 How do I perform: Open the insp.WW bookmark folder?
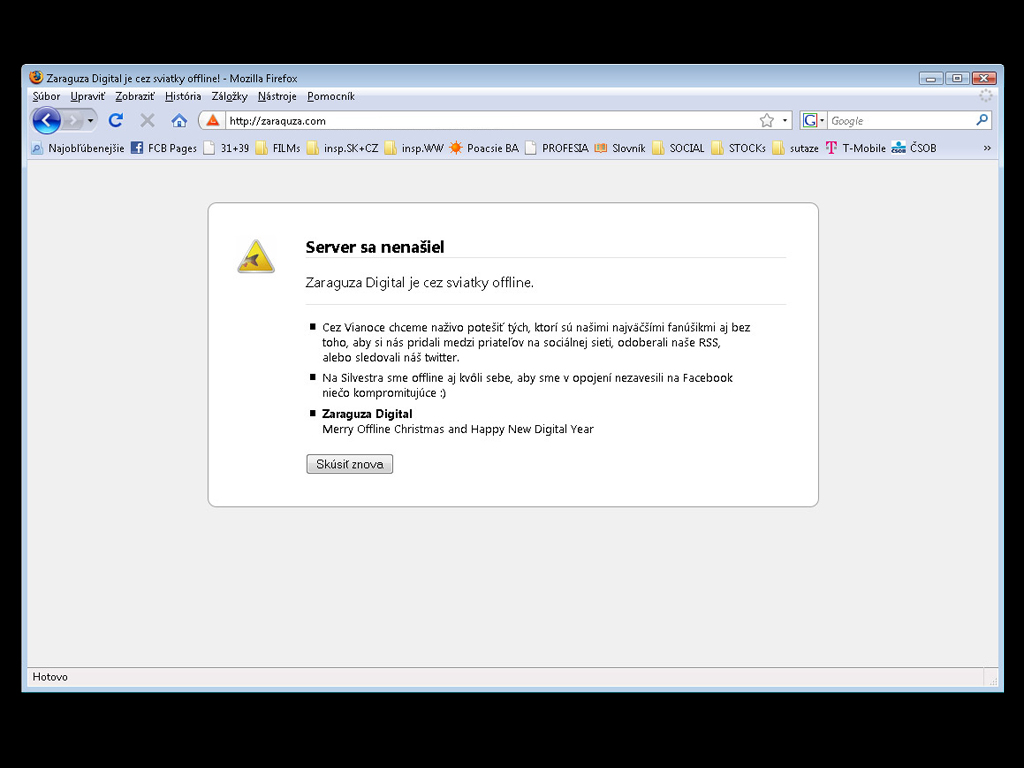[x=414, y=148]
